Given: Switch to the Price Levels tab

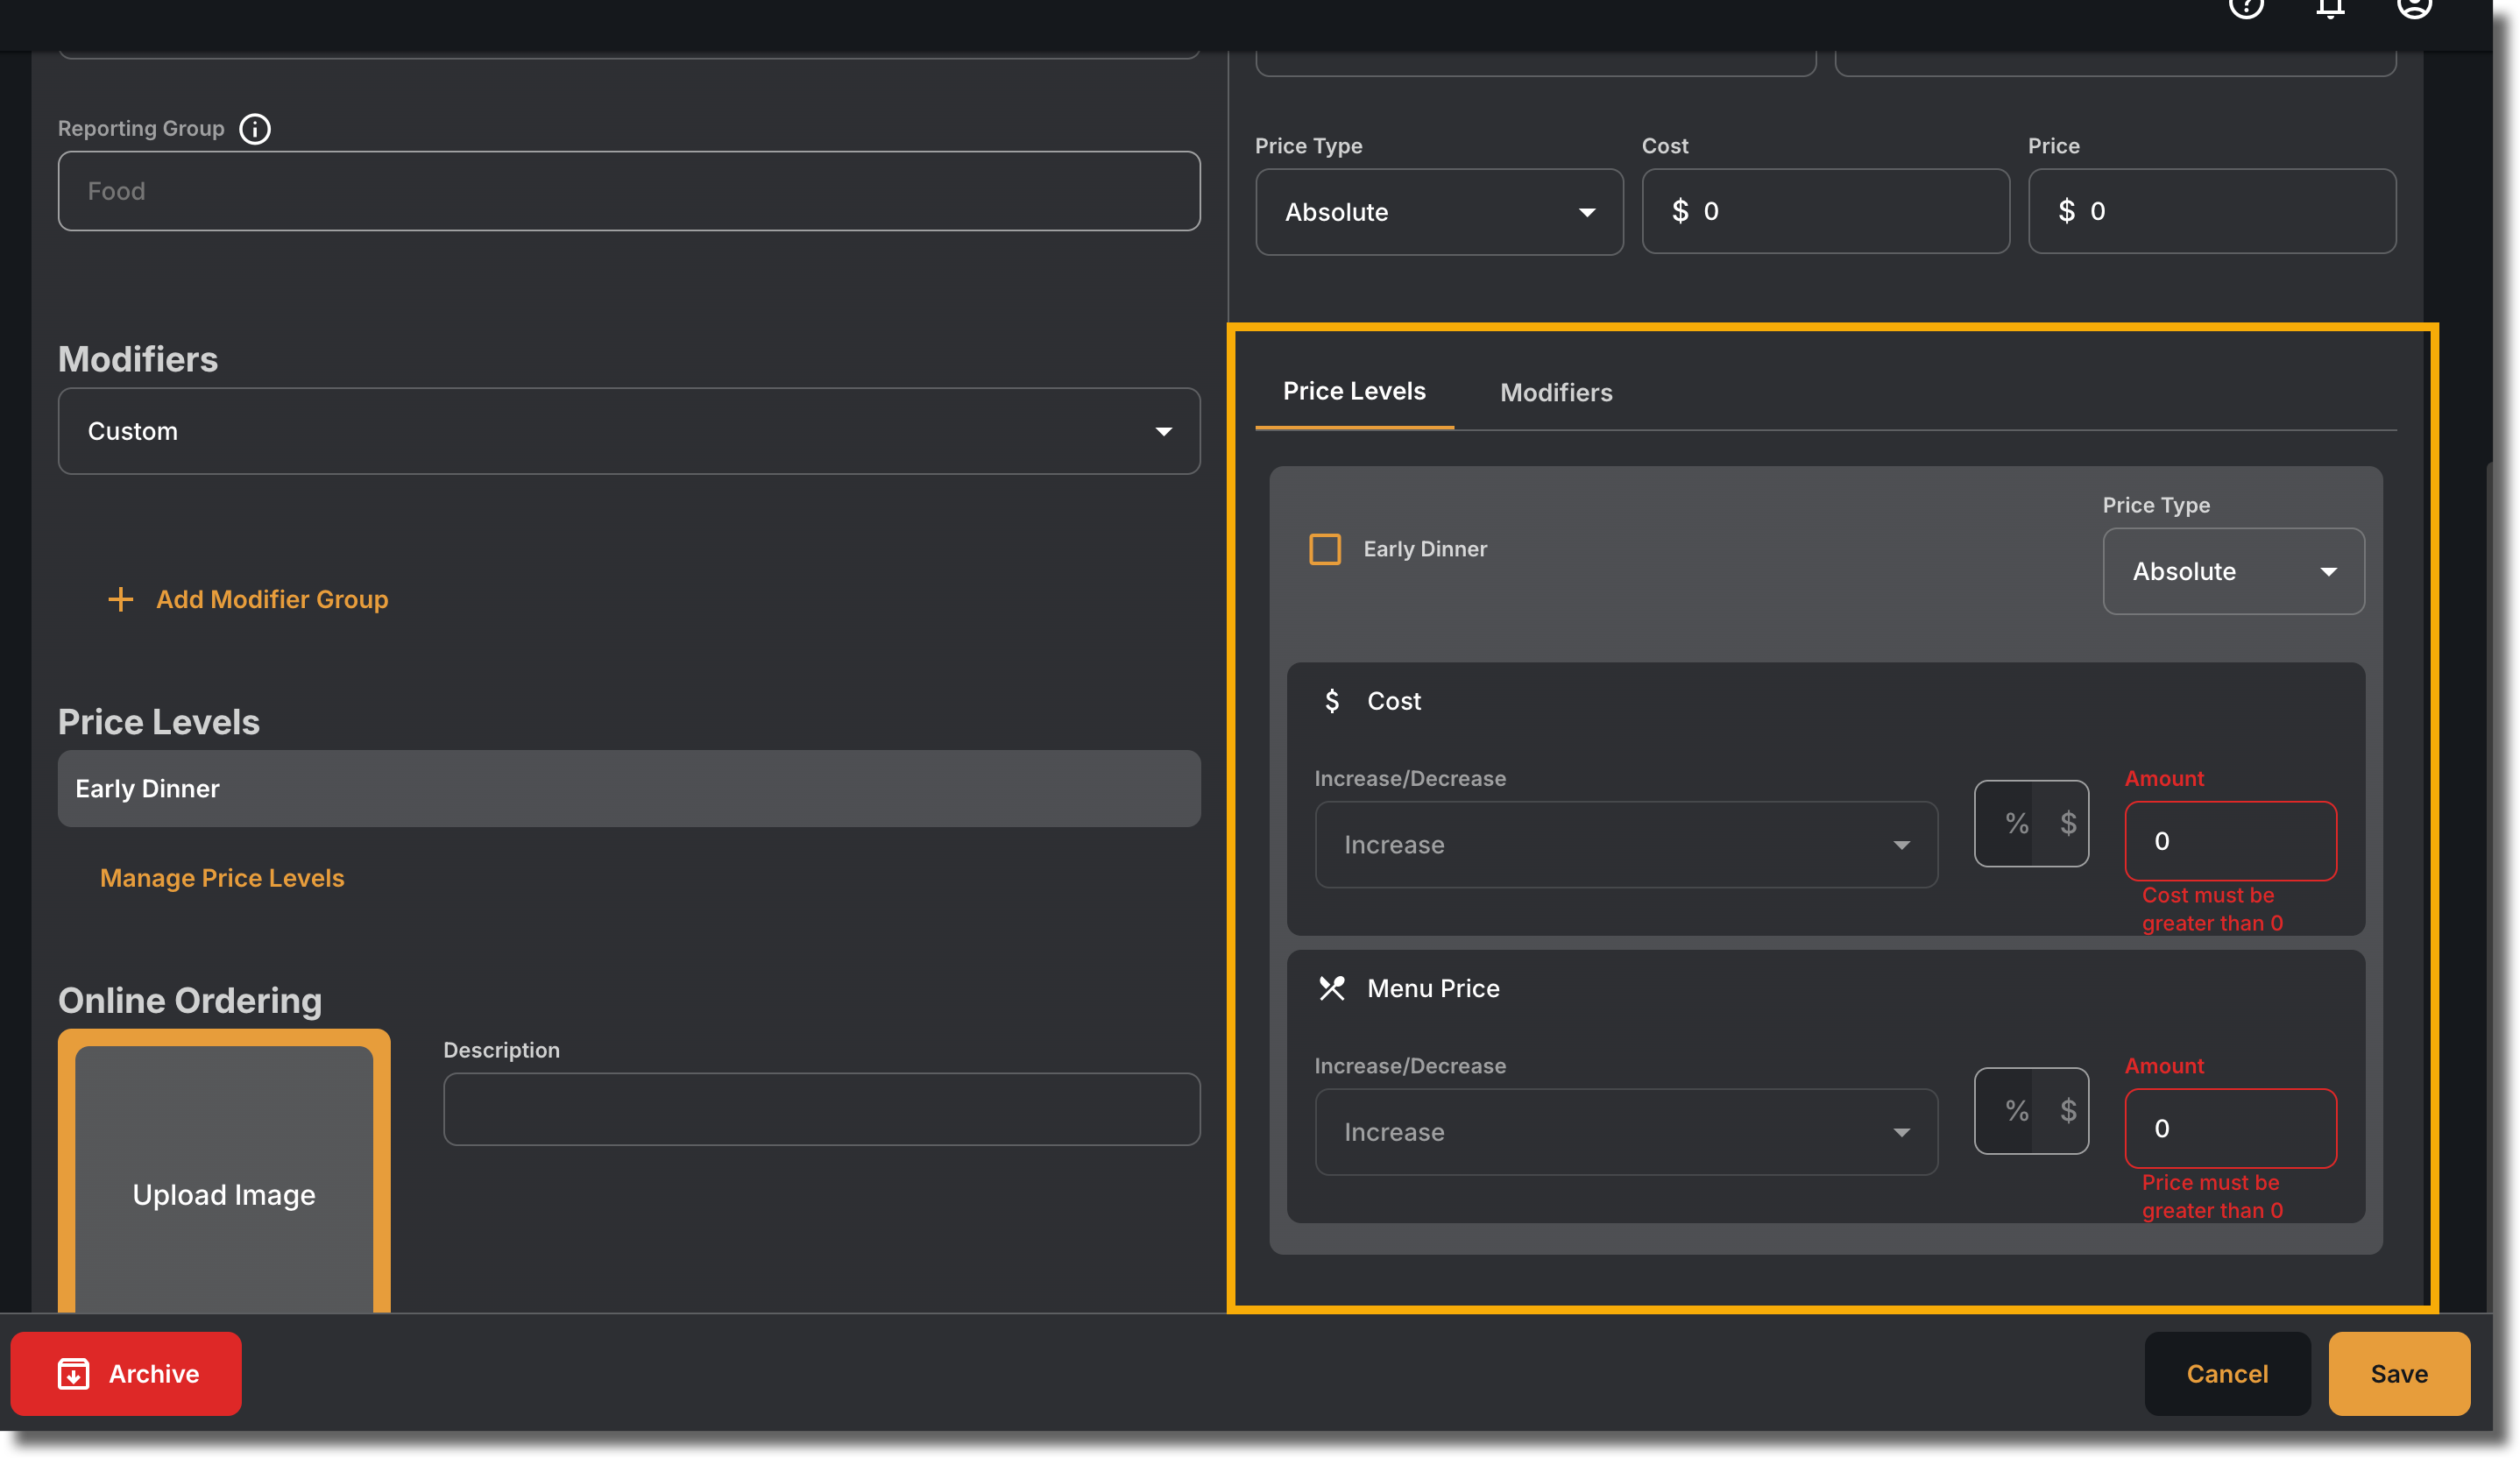Looking at the screenshot, I should tap(1354, 391).
